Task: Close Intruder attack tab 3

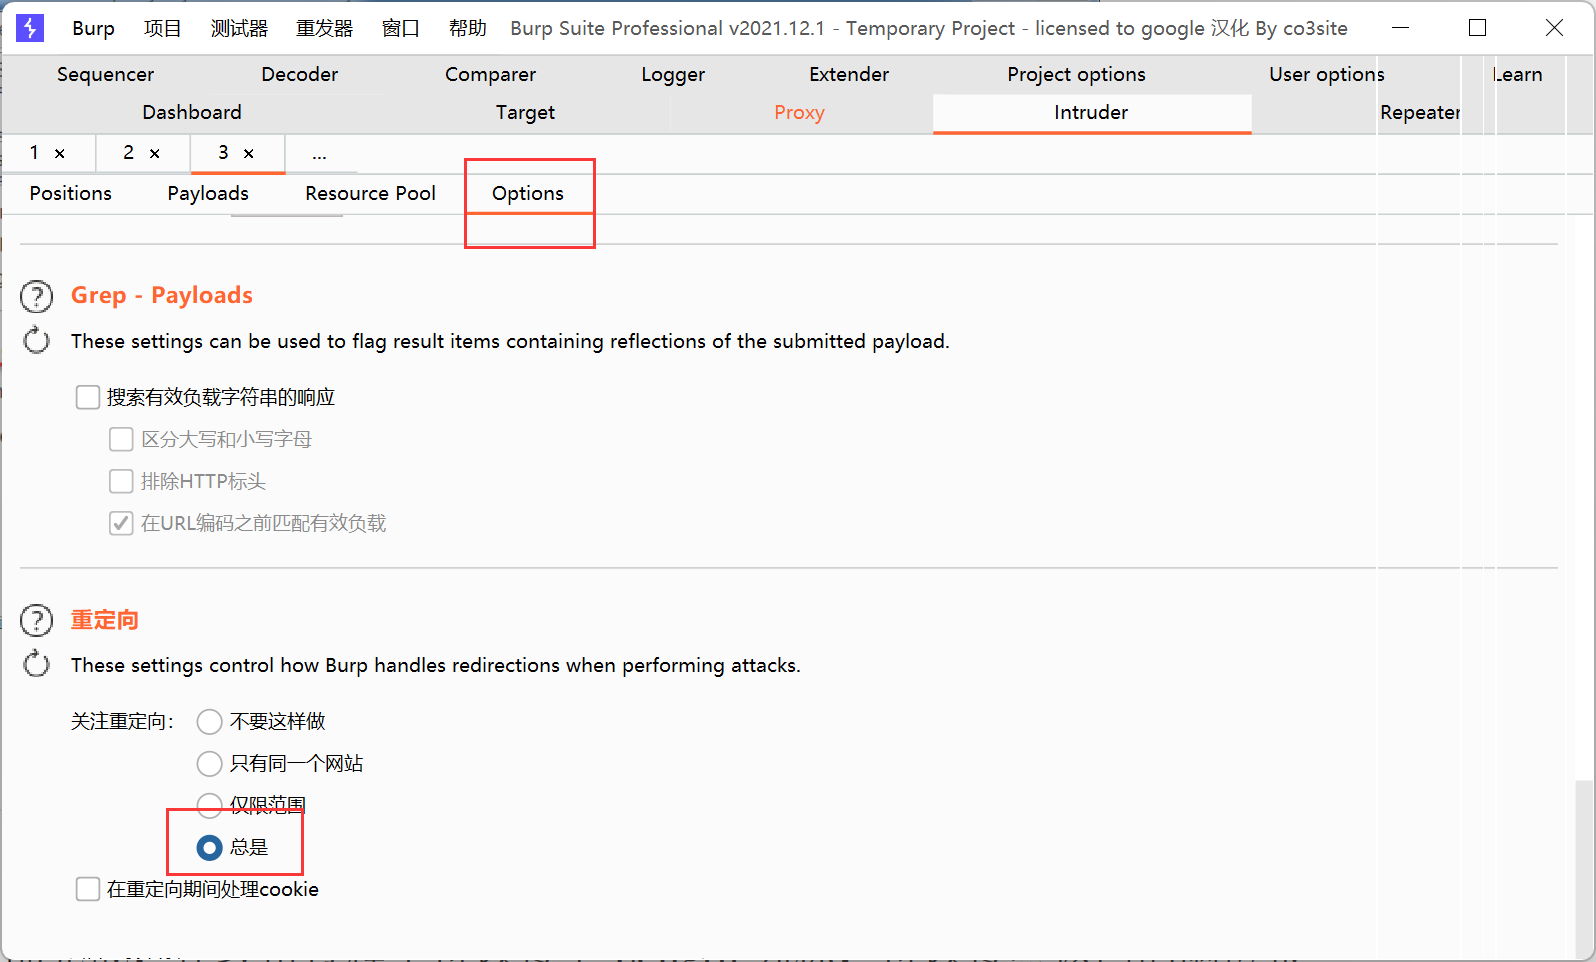Action: (x=249, y=153)
